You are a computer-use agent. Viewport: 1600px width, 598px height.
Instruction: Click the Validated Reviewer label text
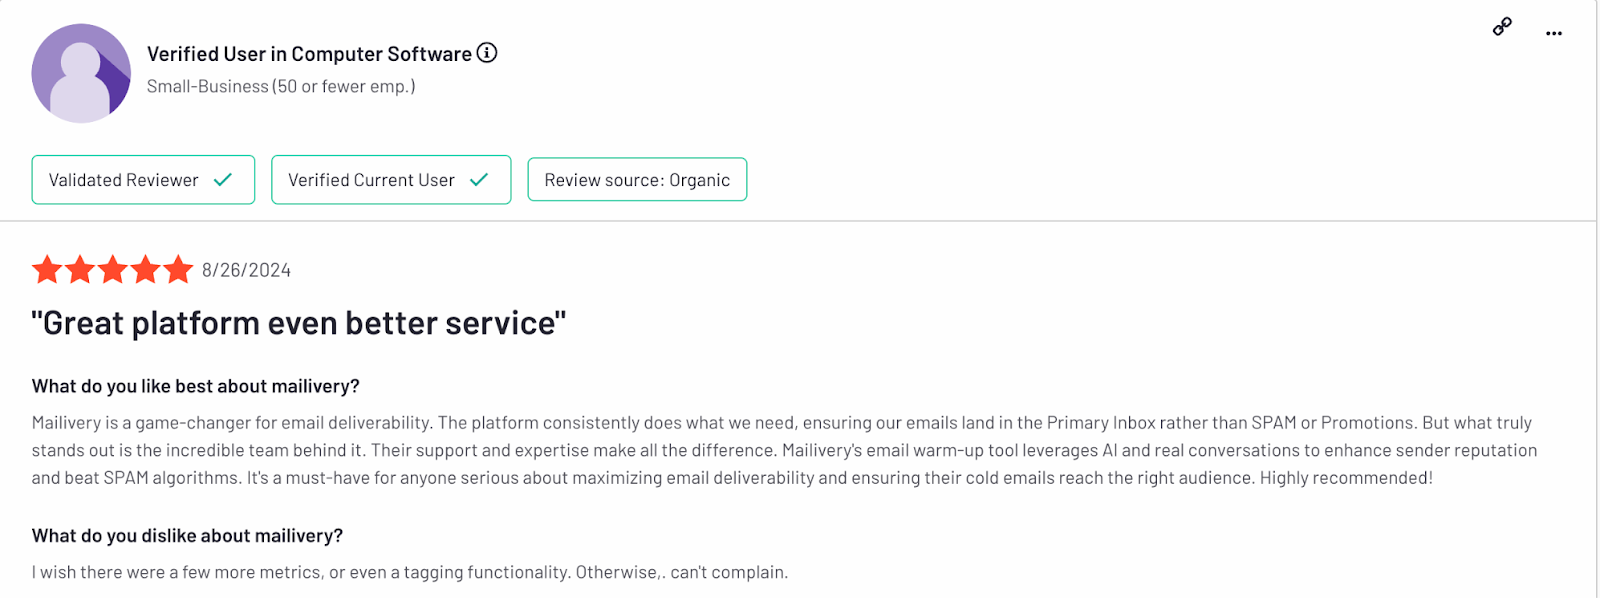point(123,180)
